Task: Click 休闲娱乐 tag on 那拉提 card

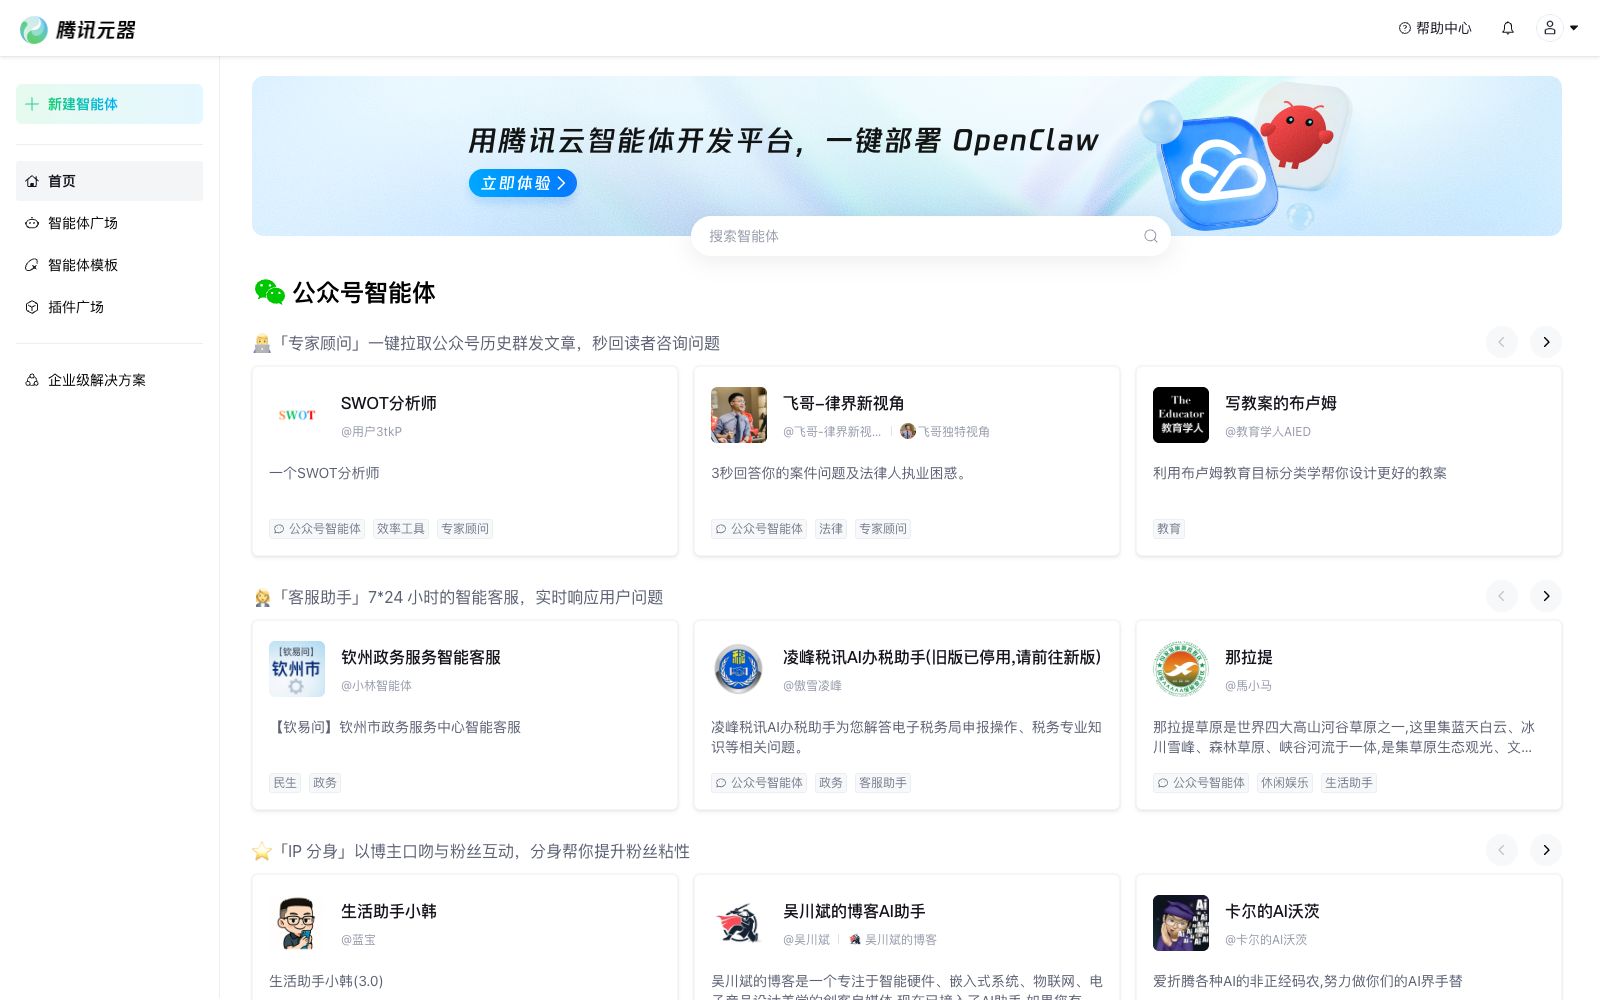Action: click(x=1285, y=783)
